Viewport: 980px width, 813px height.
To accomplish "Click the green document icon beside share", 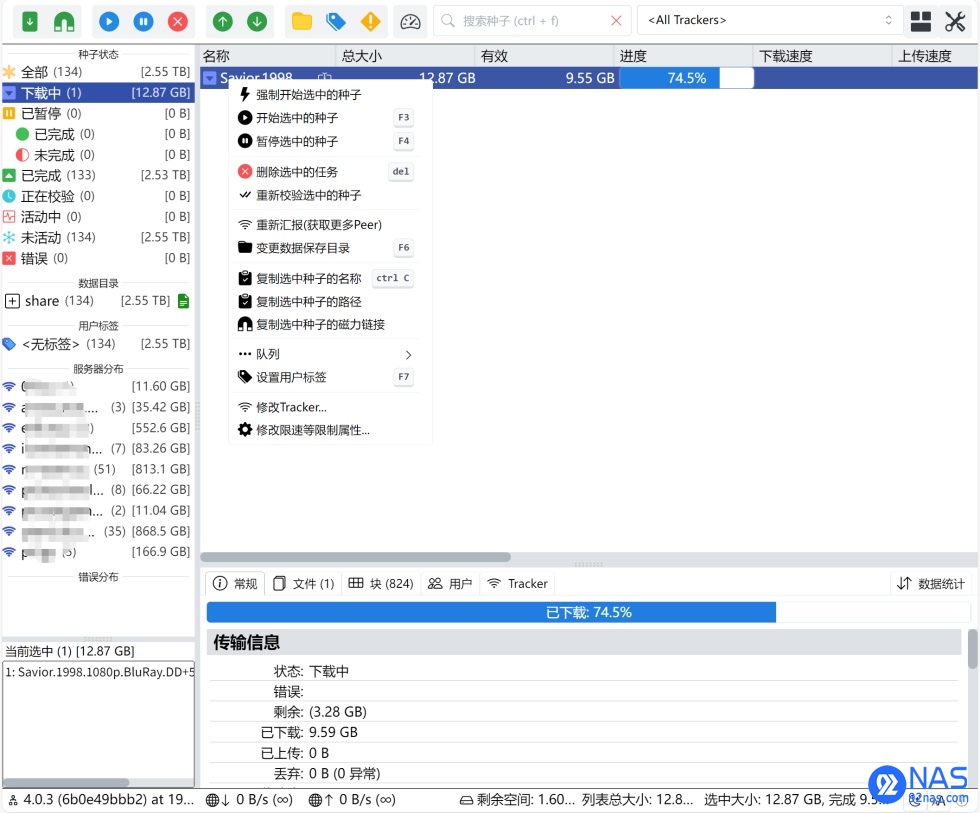I will 183,301.
